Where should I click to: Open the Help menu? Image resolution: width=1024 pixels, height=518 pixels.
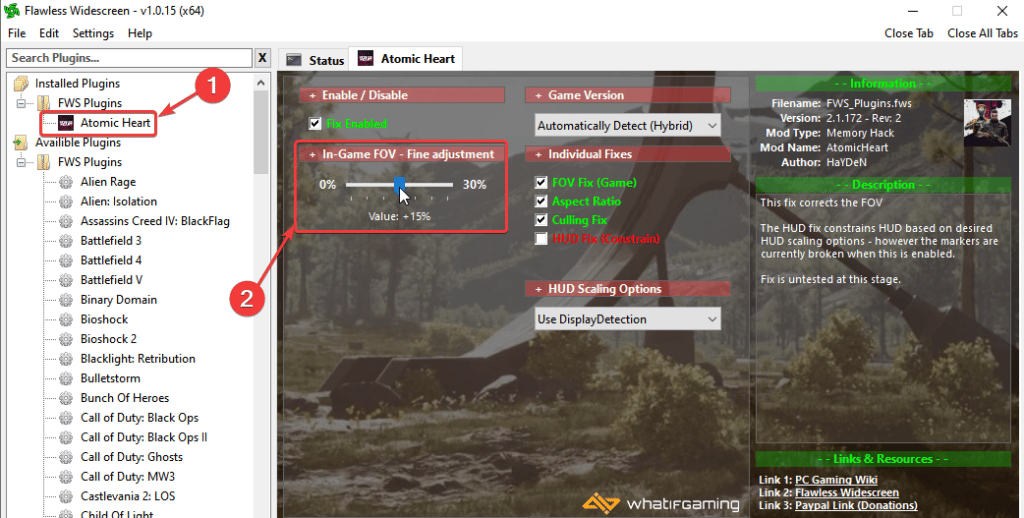coord(140,33)
